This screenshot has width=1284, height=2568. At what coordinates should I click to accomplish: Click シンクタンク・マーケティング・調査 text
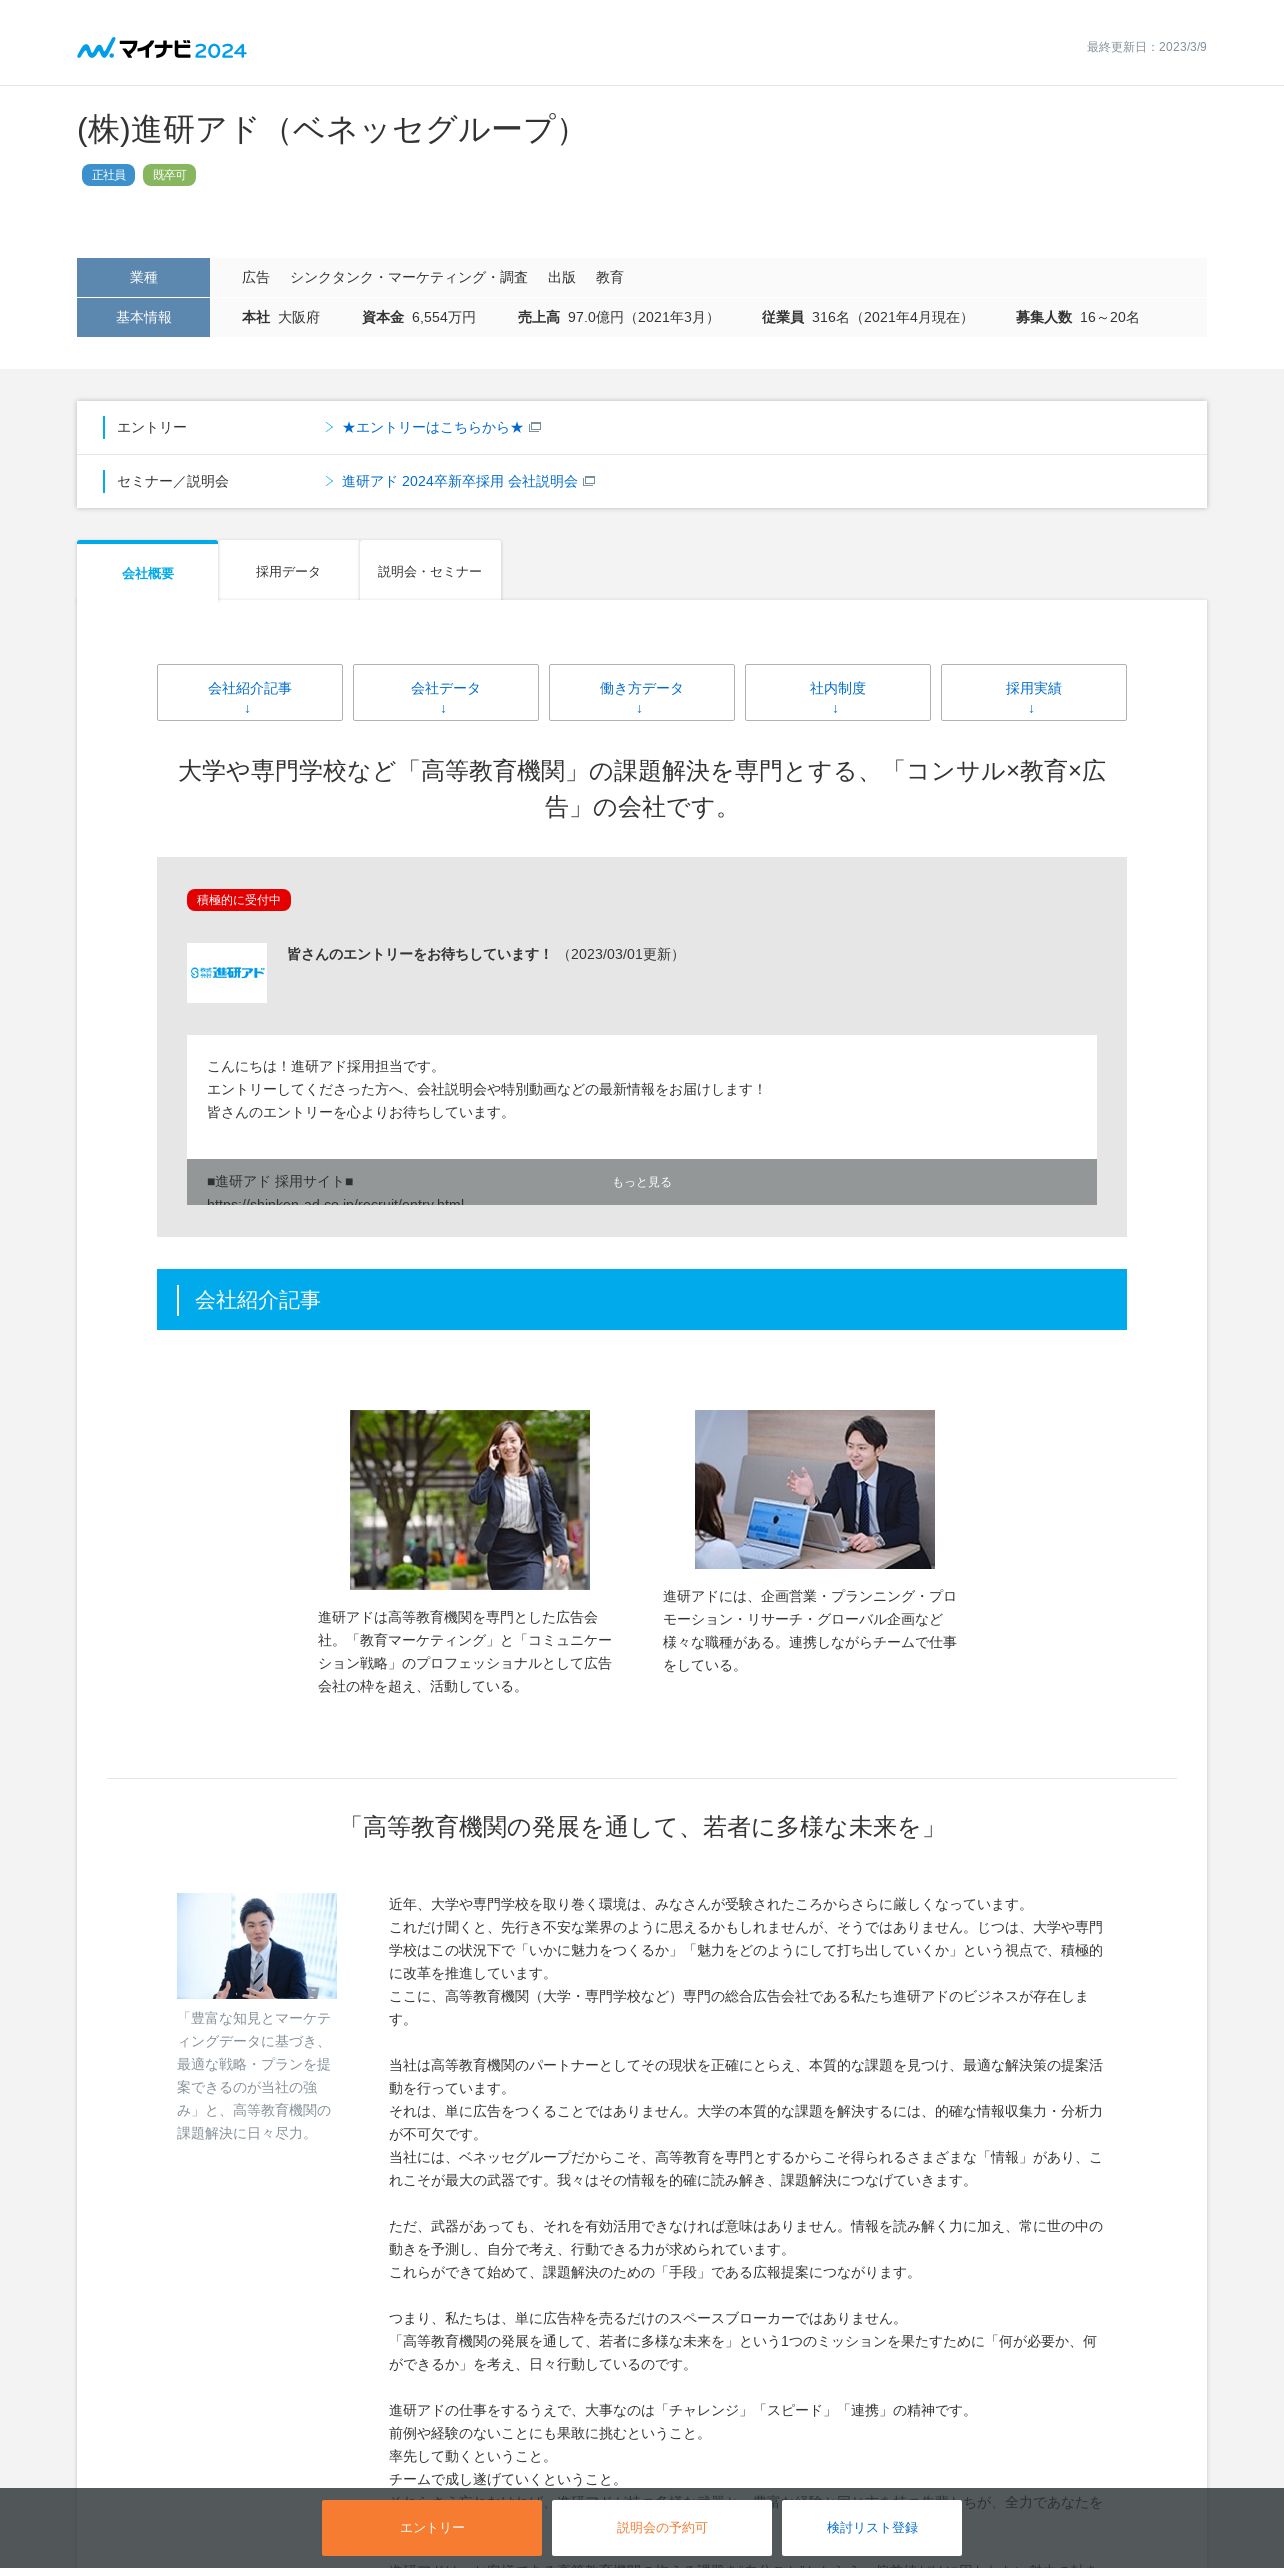(x=409, y=277)
